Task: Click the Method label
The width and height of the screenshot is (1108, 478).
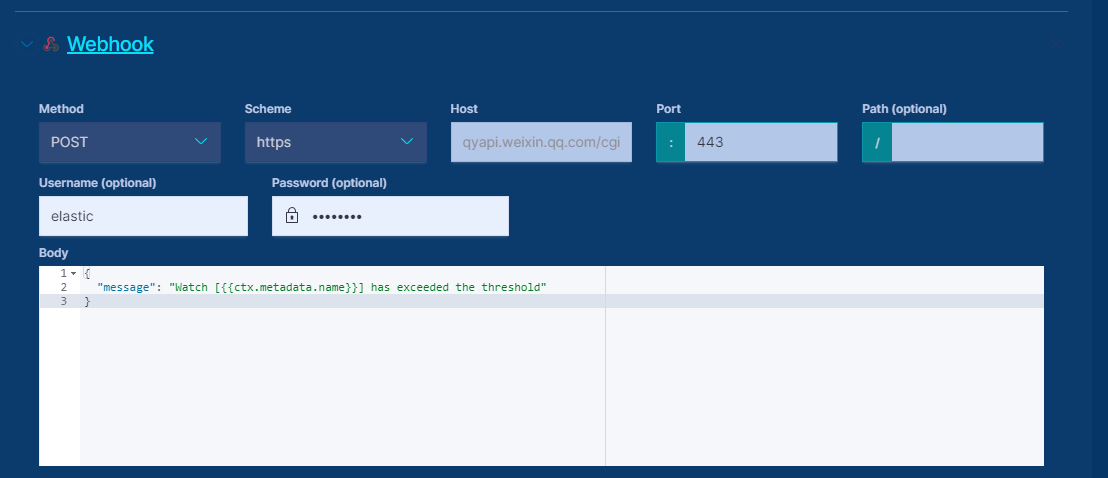Action: coord(61,109)
